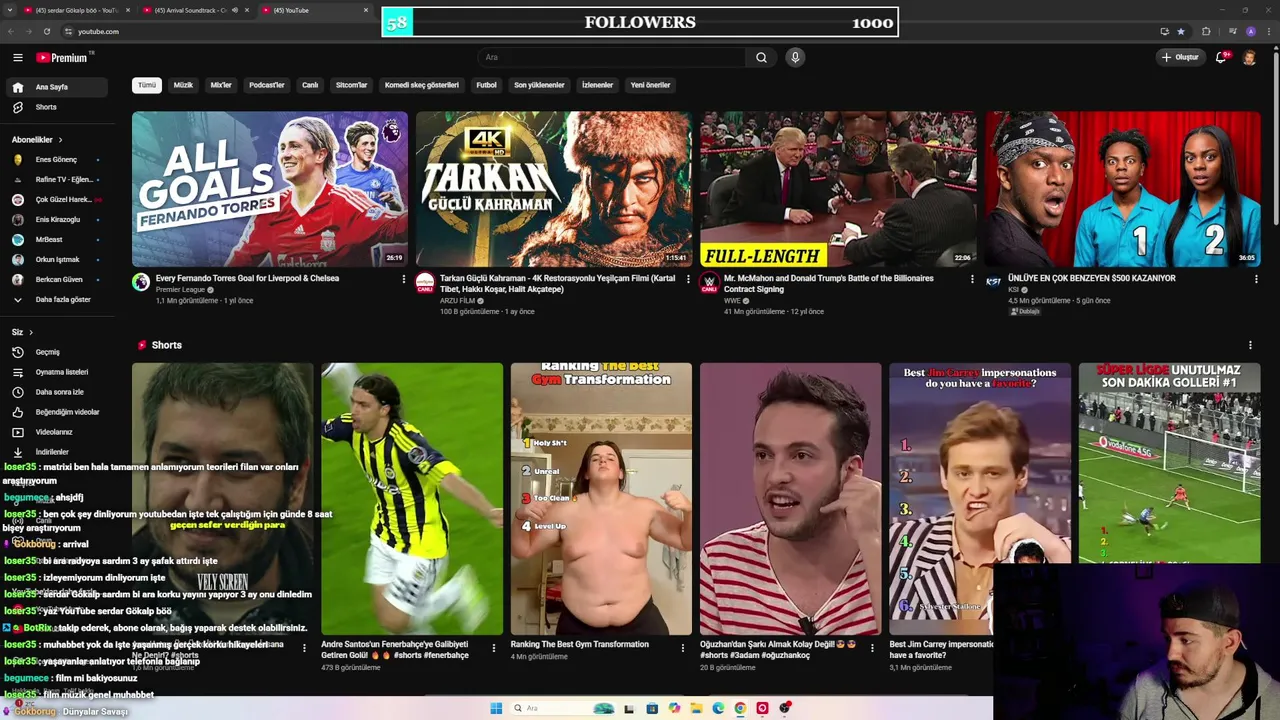Open the YouTube account avatar menu
The height and width of the screenshot is (720, 1280).
[1249, 57]
